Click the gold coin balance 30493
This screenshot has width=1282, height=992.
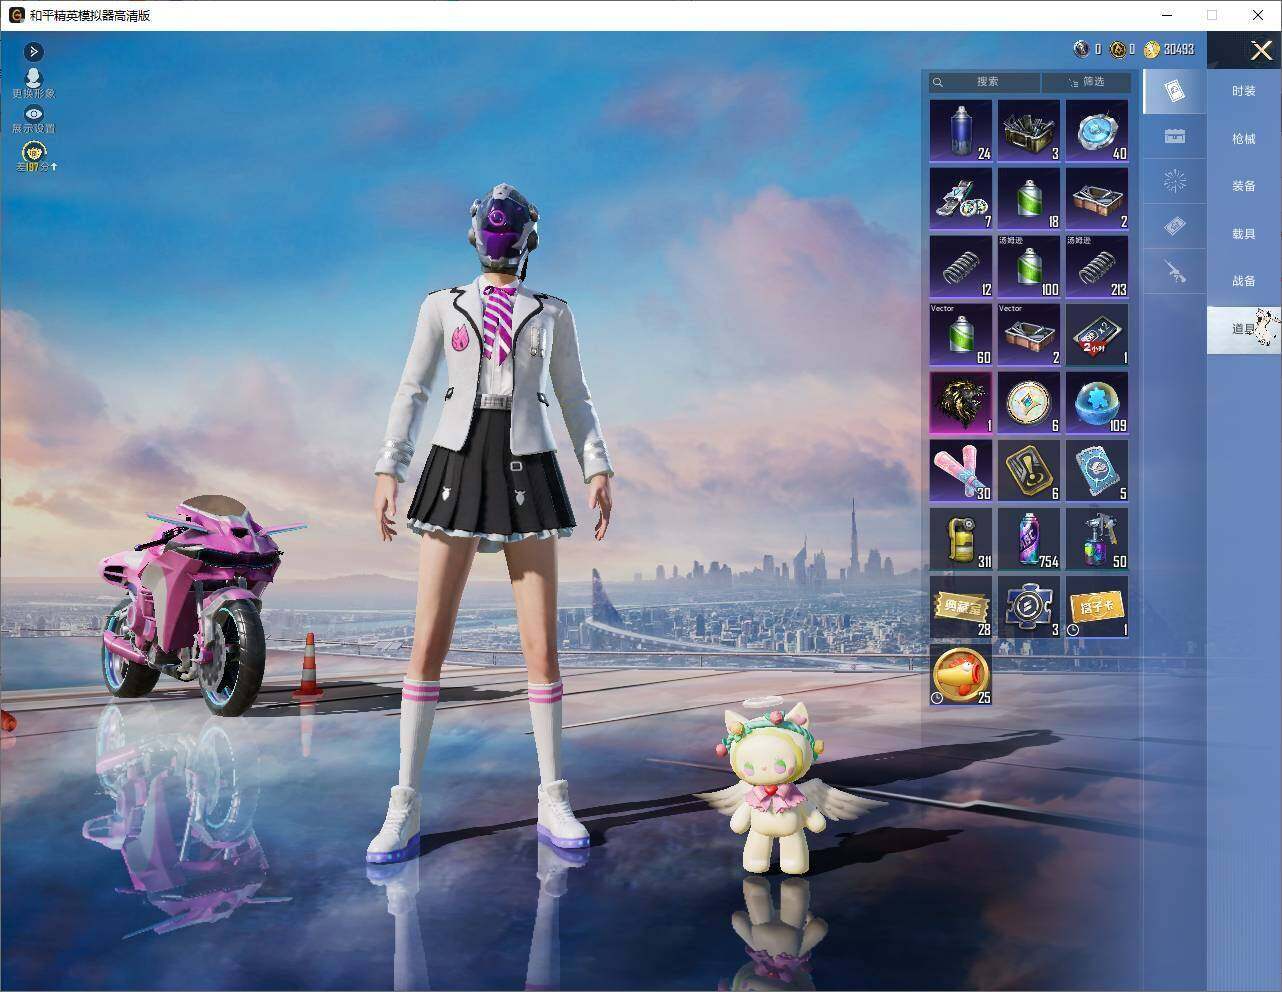[1169, 49]
